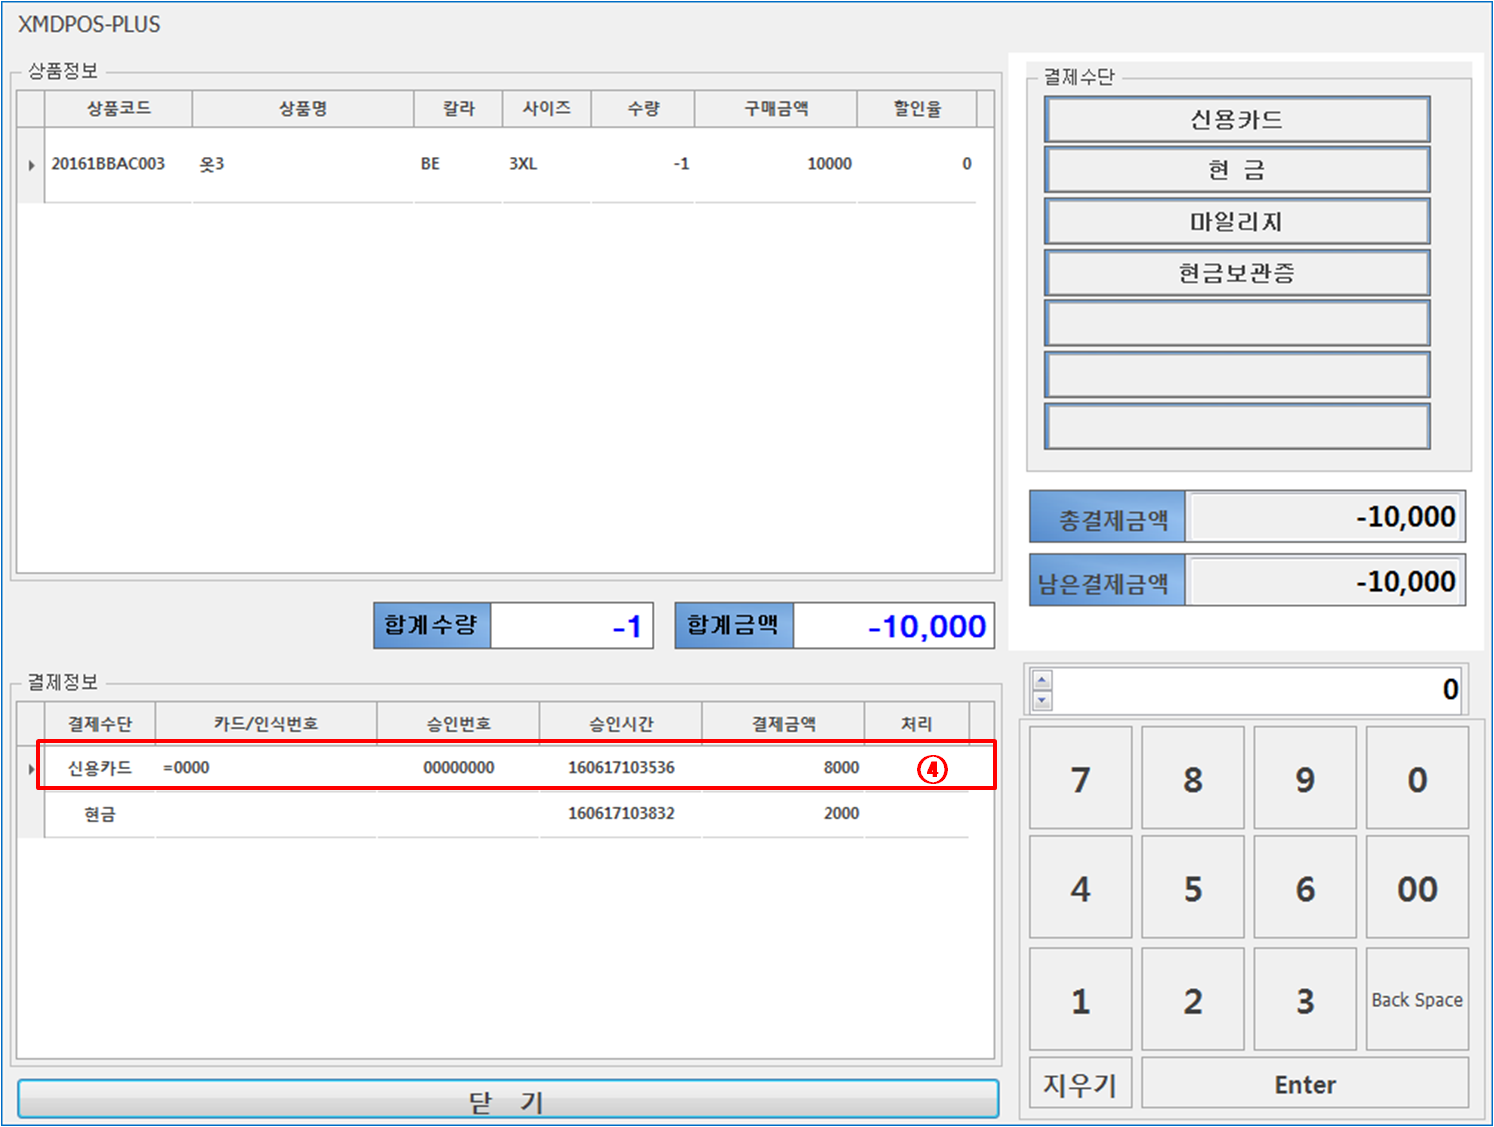1494x1127 pixels.
Task: Click purchase amount cell 10000
Action: 776,164
